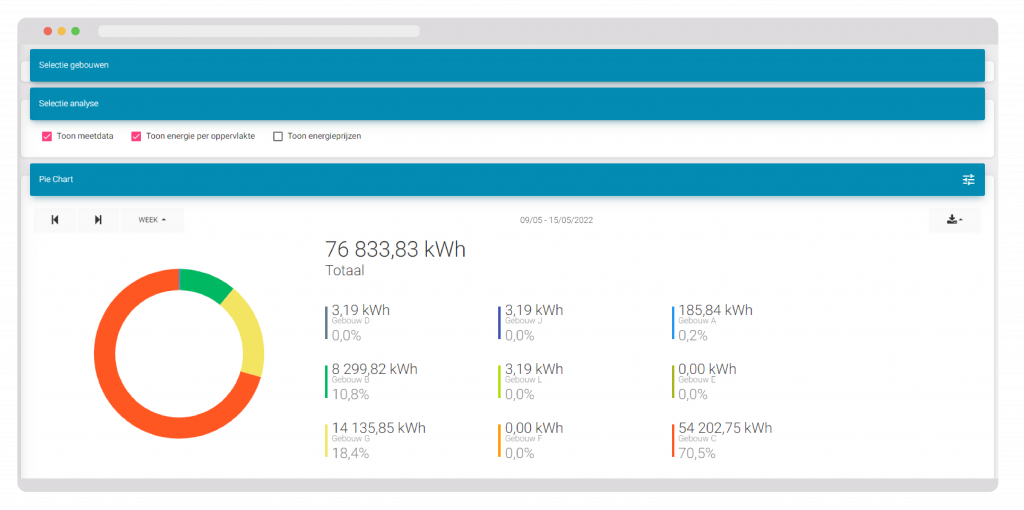Expand the Selectie analyse panel

[x=507, y=104]
